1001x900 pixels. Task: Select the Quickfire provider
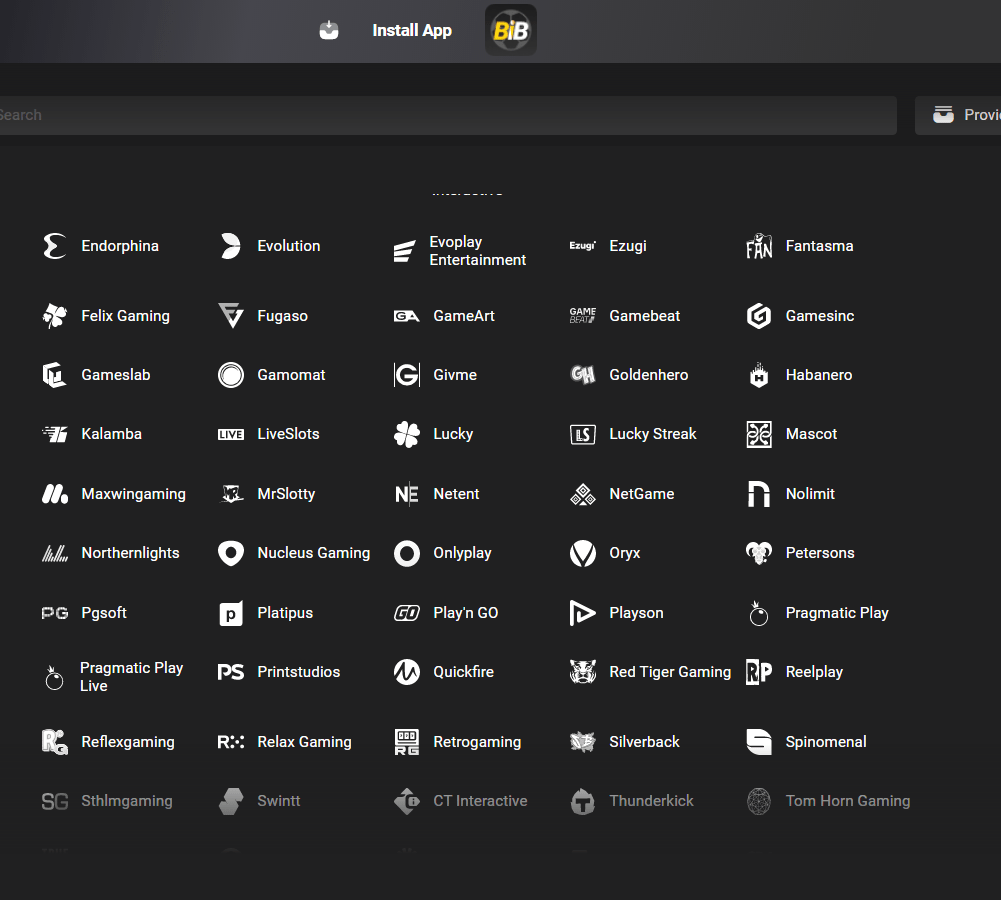click(x=444, y=672)
